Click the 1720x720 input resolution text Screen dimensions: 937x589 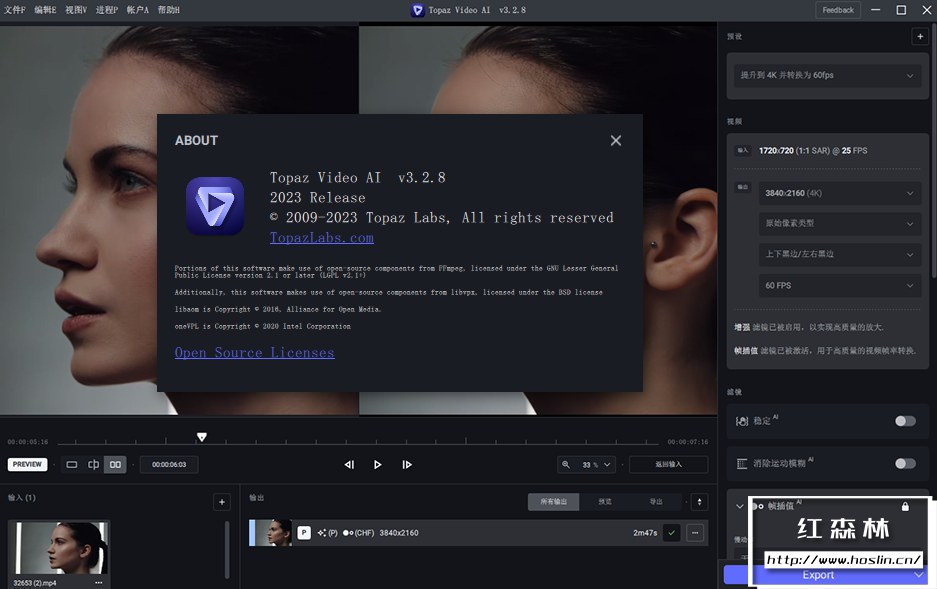[x=776, y=151]
